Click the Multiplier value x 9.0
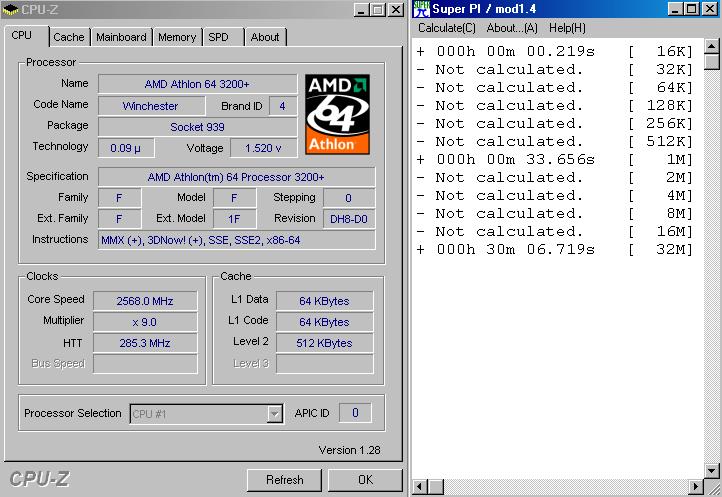The height and width of the screenshot is (497, 722). 145,322
